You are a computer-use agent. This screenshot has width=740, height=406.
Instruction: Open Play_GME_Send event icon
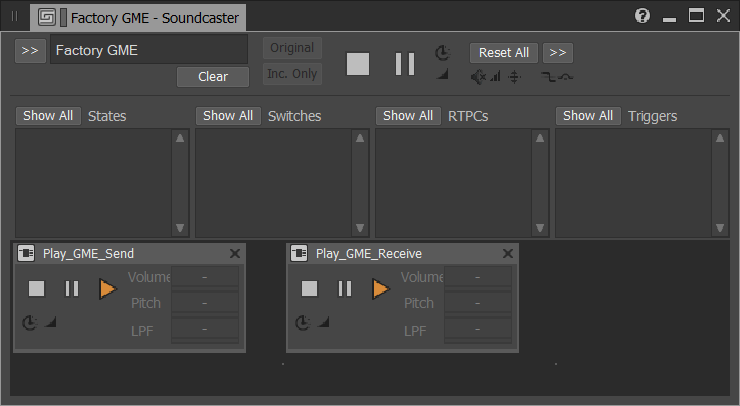tap(26, 254)
